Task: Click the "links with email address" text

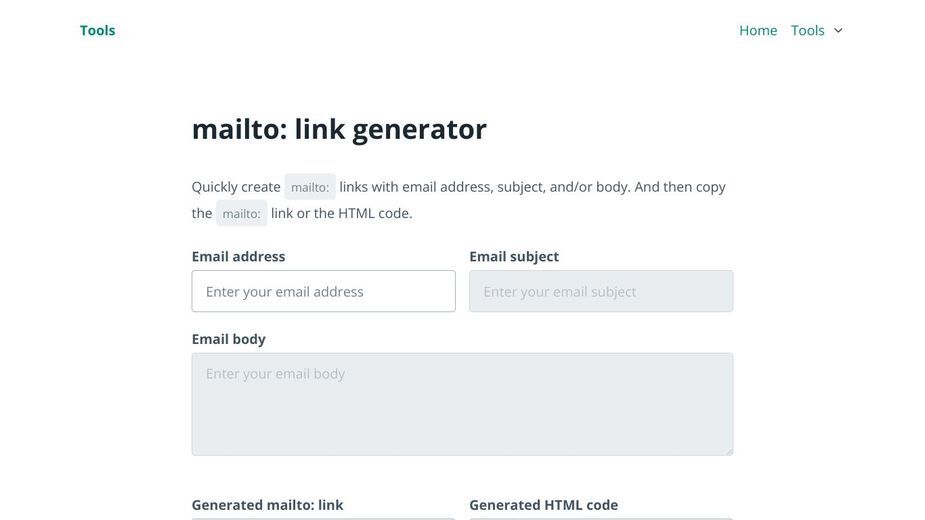Action: click(416, 187)
